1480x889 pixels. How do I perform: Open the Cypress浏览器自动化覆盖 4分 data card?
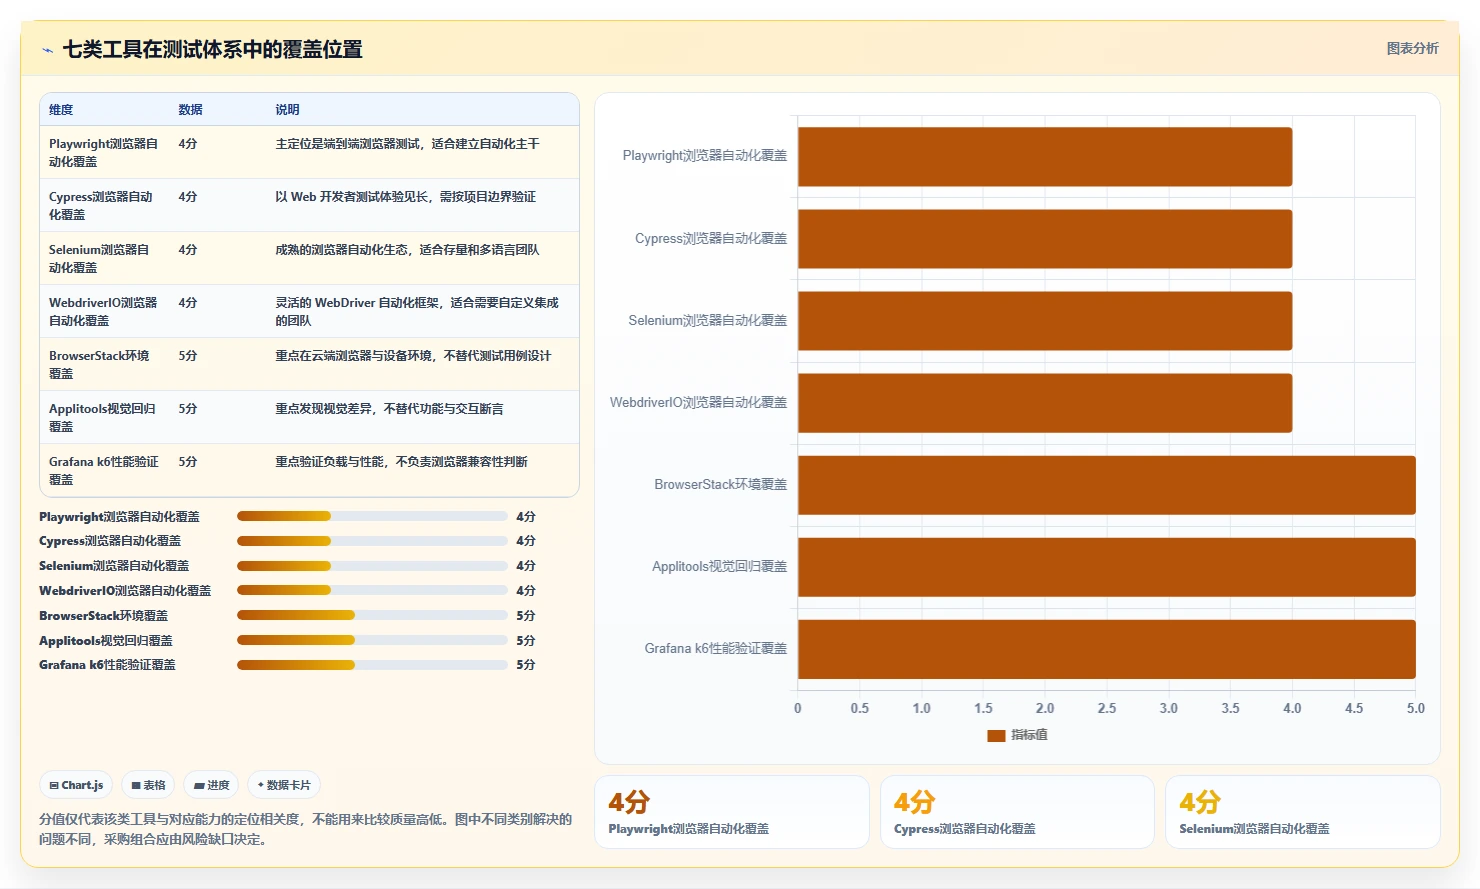point(1017,812)
